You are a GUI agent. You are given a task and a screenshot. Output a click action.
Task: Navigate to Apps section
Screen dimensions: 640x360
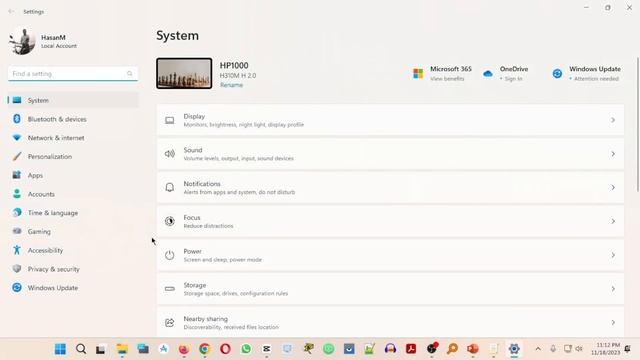[x=73, y=175]
